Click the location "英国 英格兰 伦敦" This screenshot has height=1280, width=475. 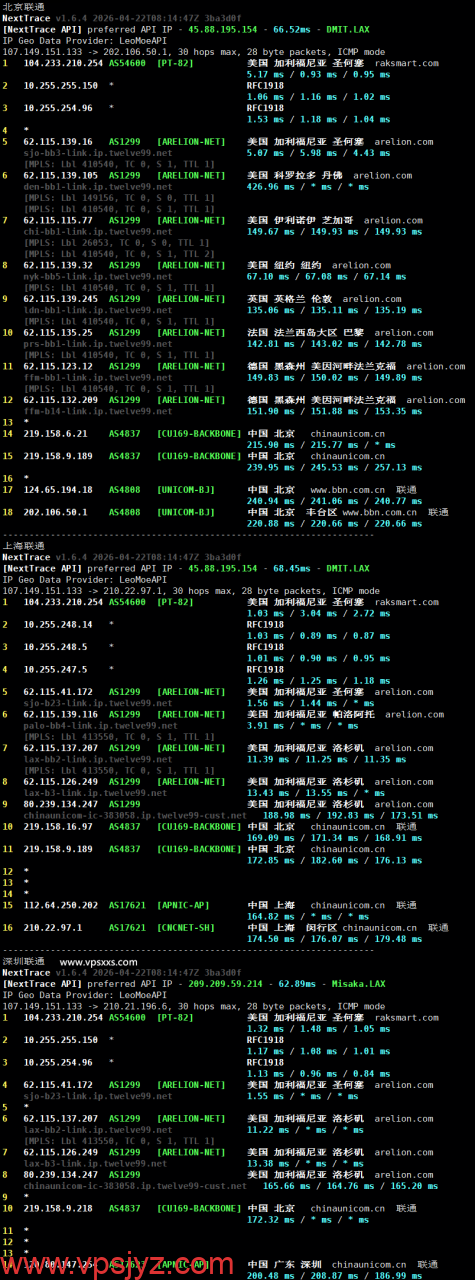pos(289,299)
